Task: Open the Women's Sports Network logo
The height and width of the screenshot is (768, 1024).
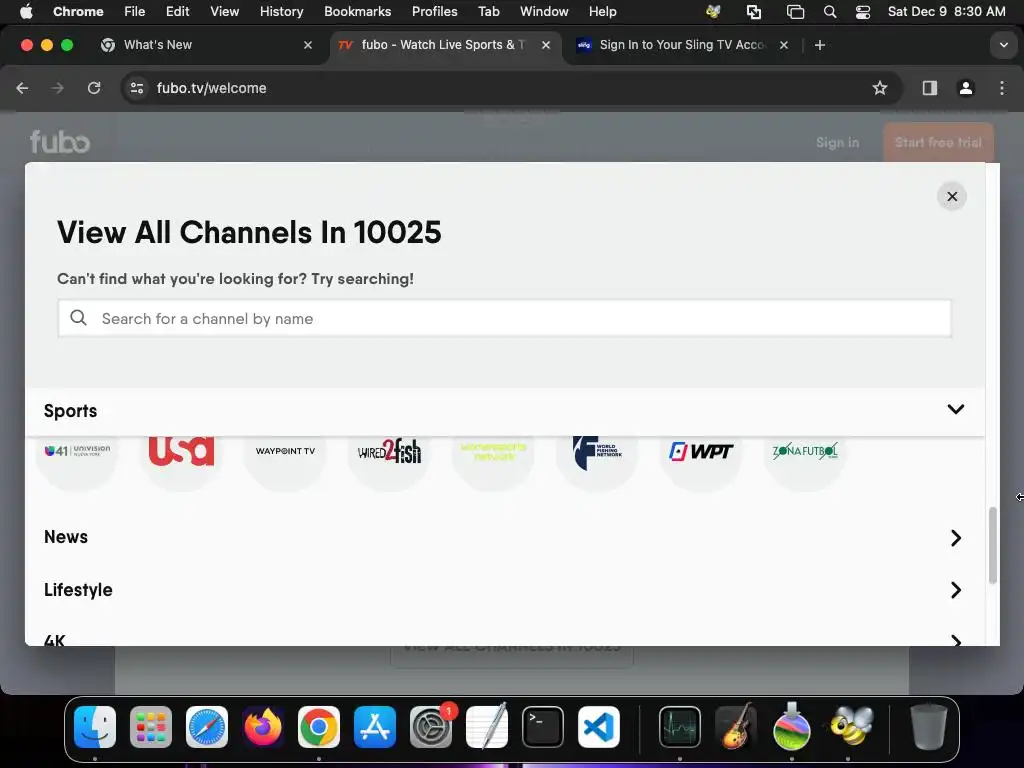Action: pyautogui.click(x=493, y=451)
